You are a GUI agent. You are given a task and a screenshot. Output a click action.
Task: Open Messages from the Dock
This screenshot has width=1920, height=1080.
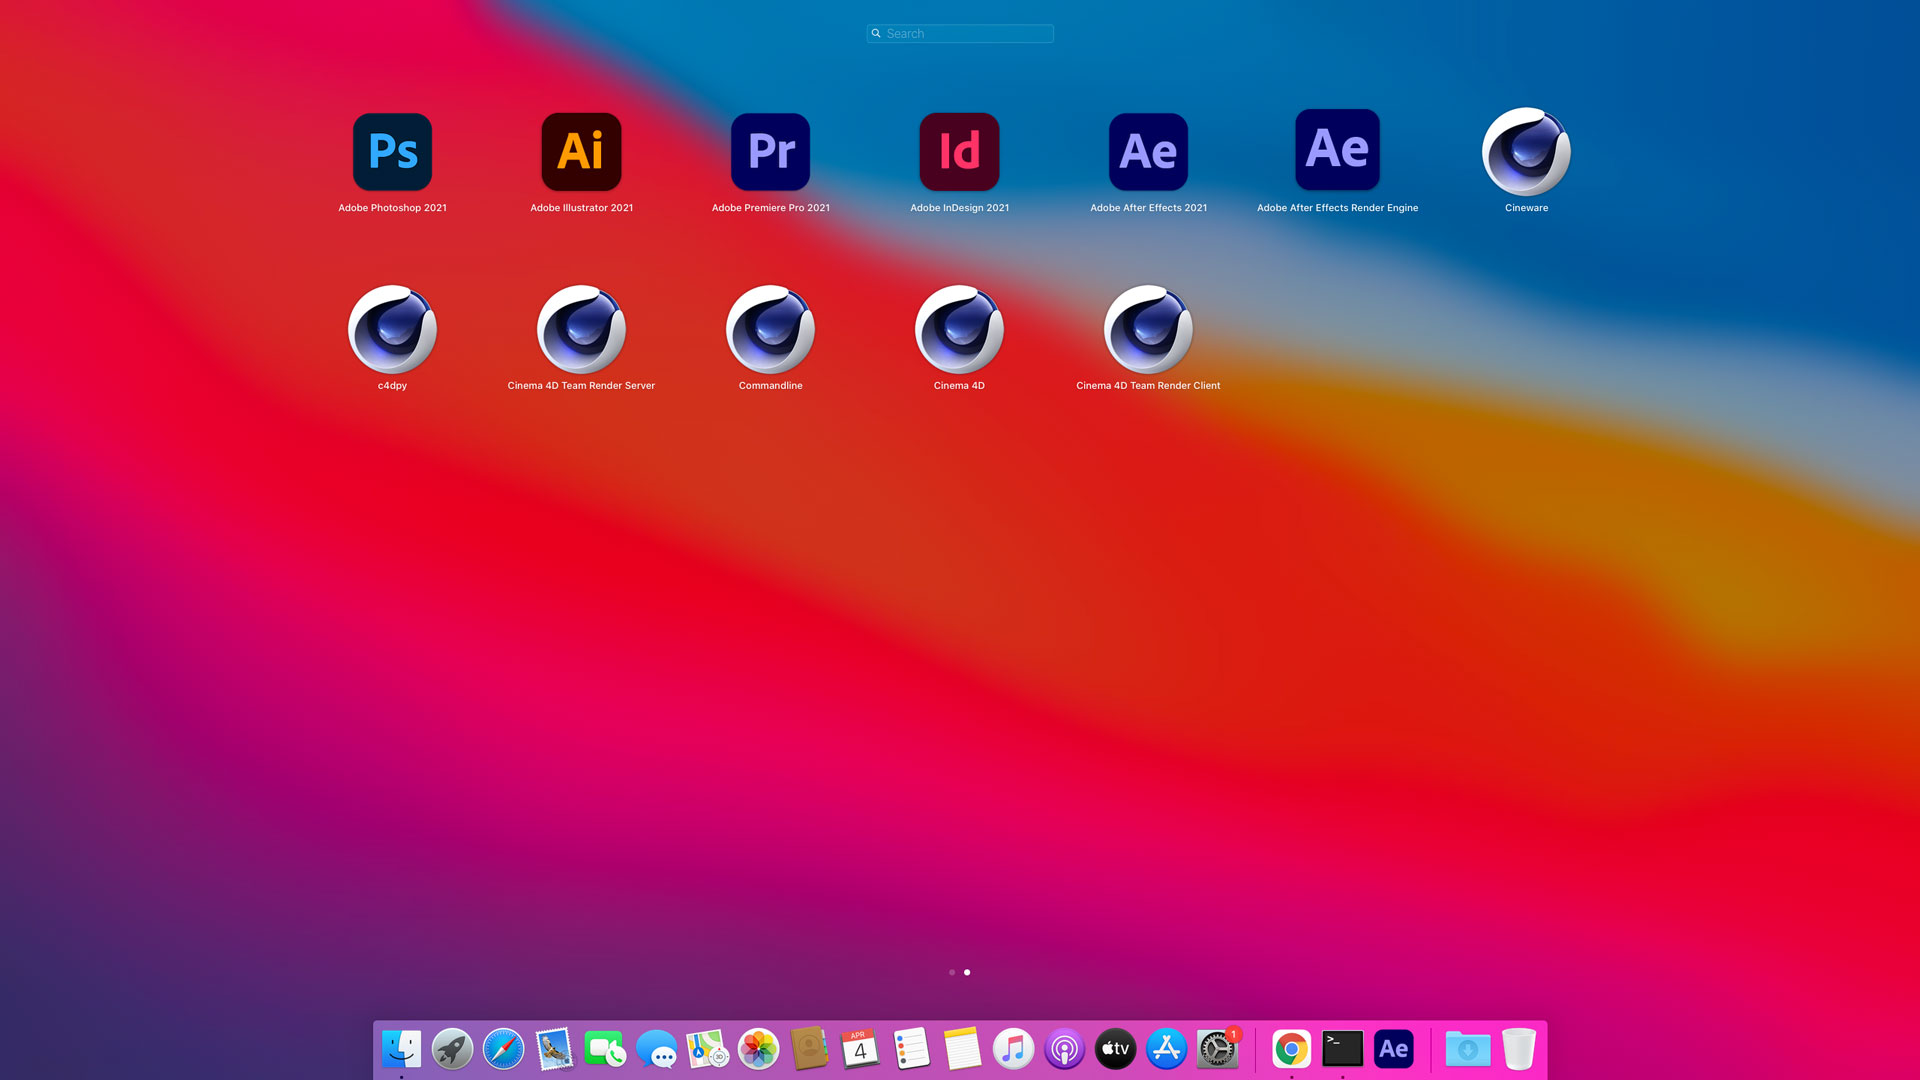[656, 1049]
